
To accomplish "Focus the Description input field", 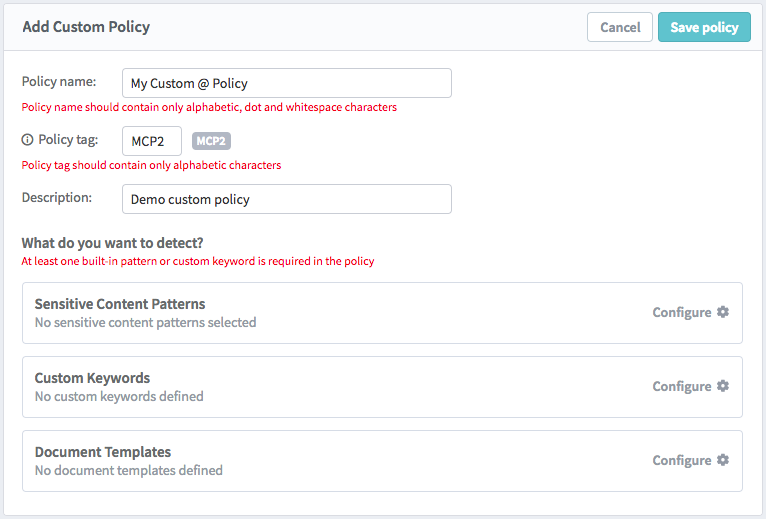I will (x=287, y=199).
